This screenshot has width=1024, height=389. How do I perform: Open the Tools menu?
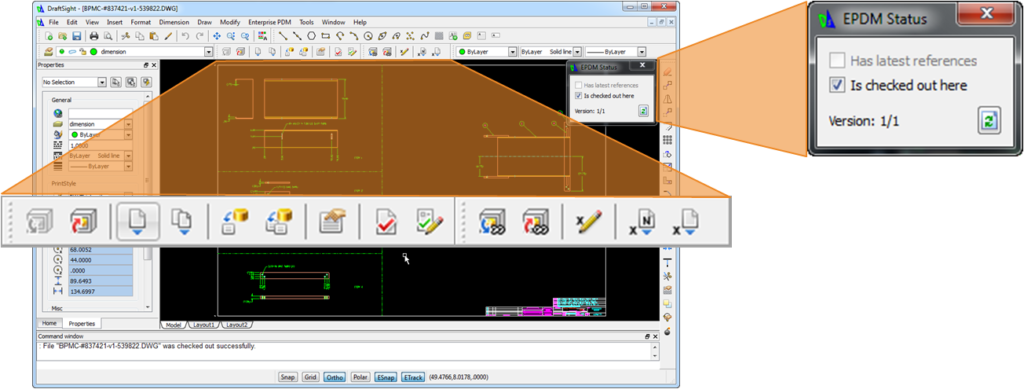tap(307, 22)
